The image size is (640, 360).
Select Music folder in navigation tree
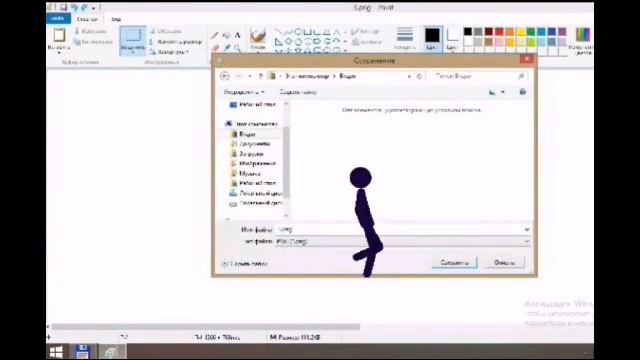[245, 173]
